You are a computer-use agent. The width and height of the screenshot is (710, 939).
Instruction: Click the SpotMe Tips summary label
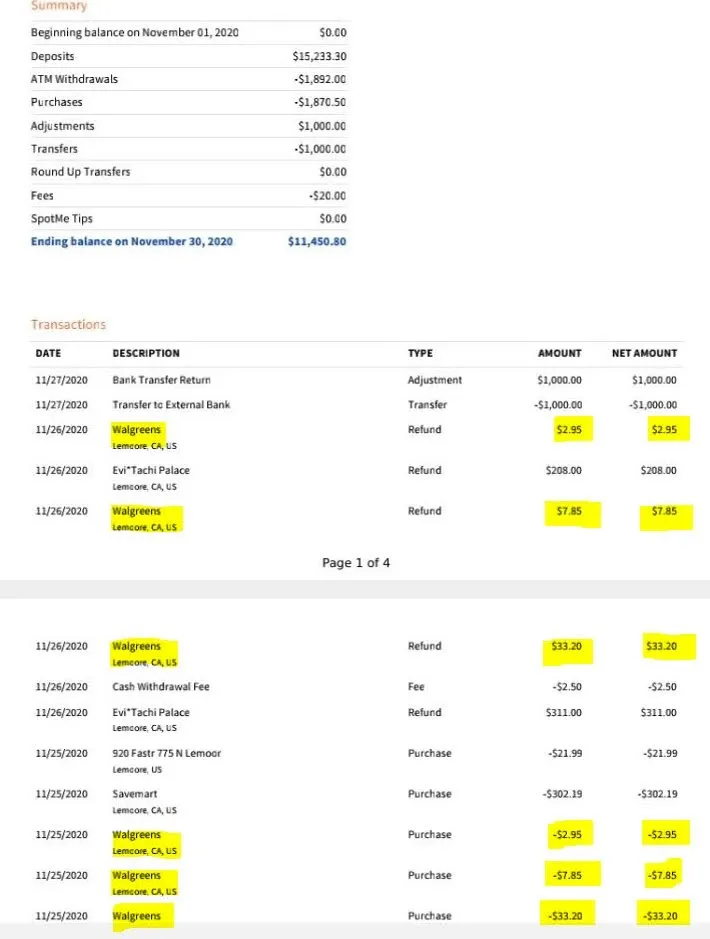(x=63, y=218)
